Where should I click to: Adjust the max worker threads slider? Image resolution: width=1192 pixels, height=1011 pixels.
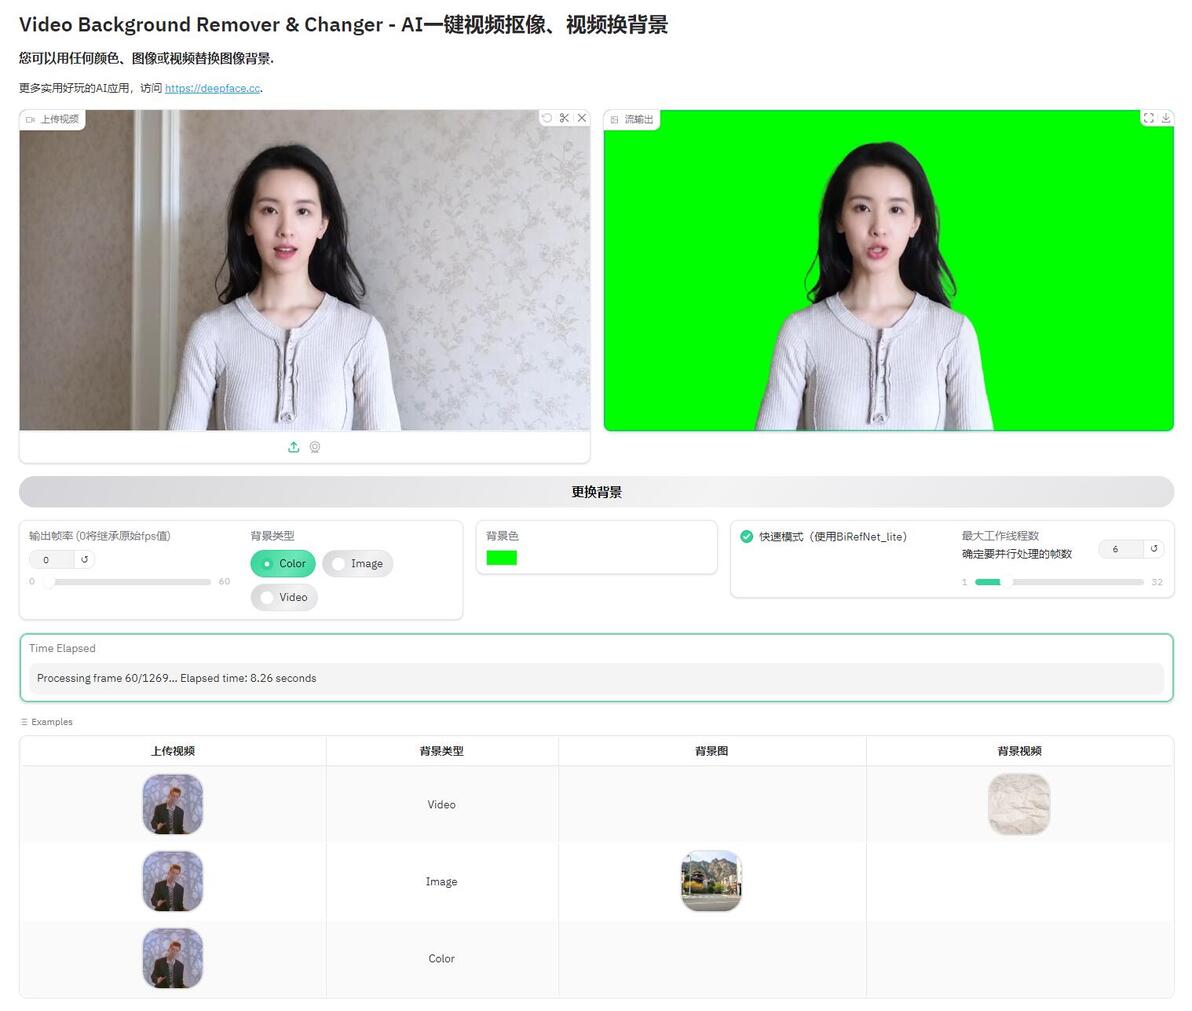pyautogui.click(x=1059, y=582)
